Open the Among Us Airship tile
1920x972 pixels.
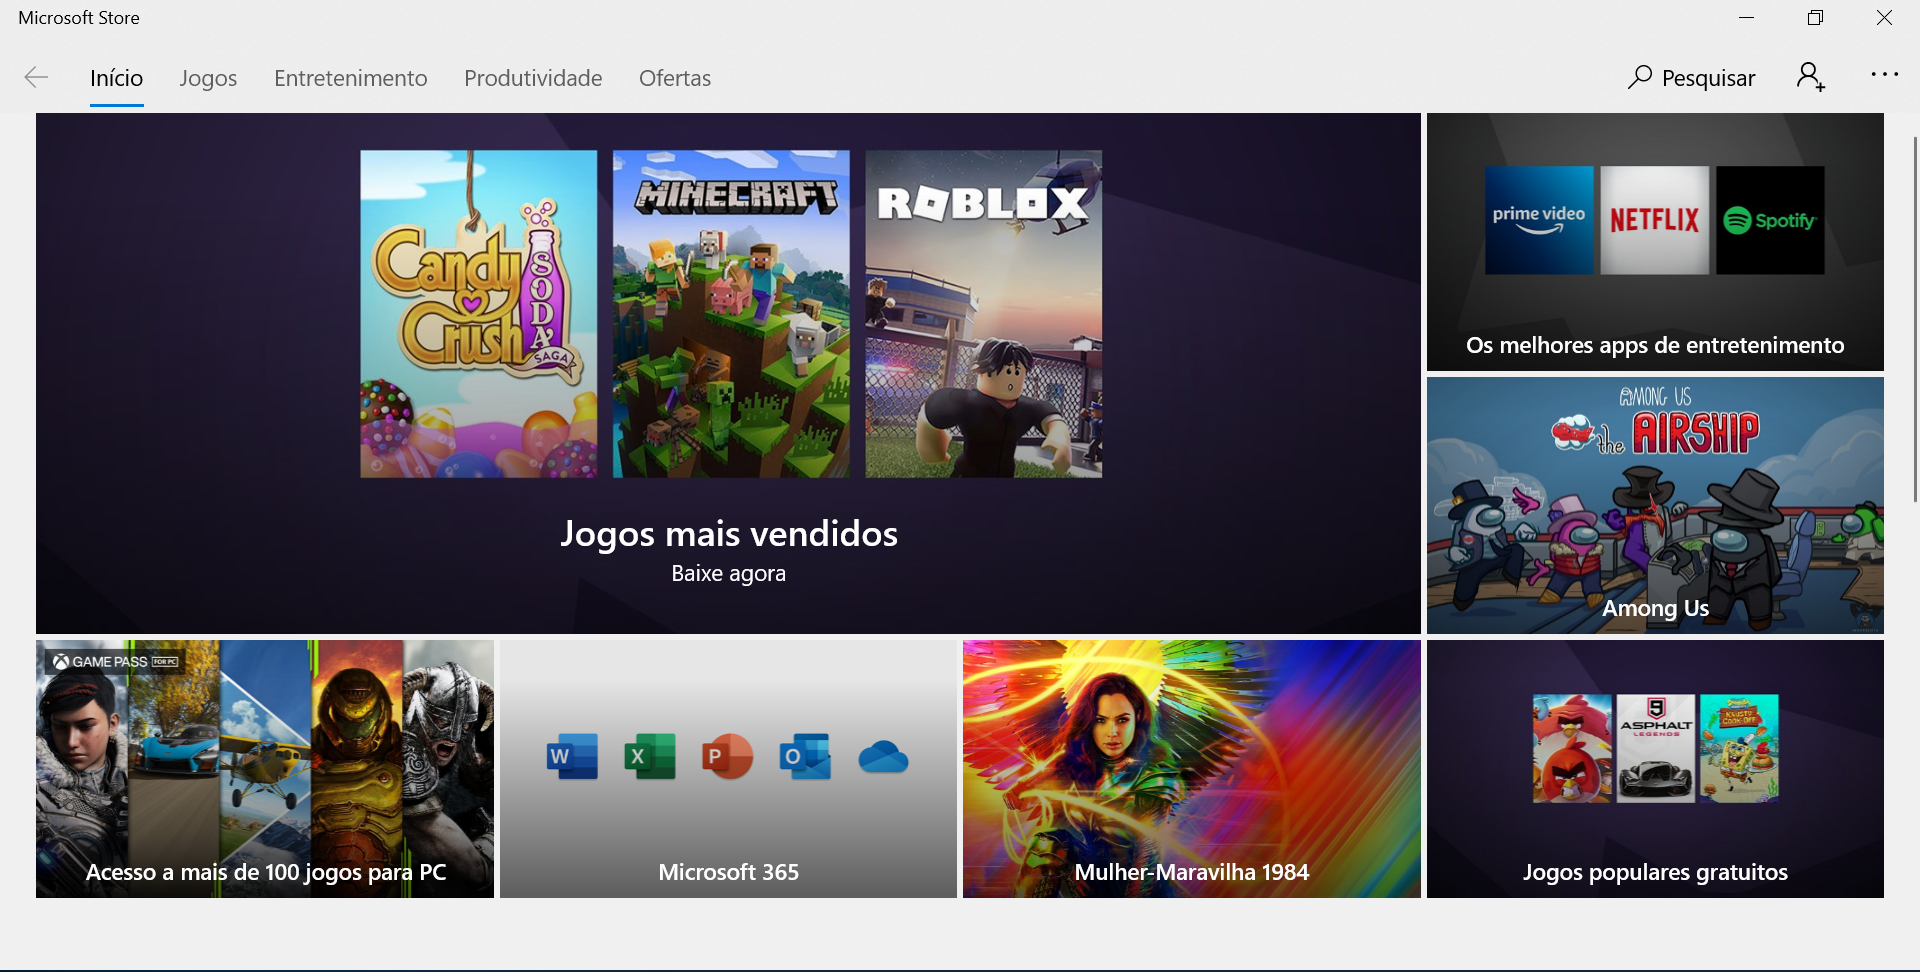coord(1655,505)
